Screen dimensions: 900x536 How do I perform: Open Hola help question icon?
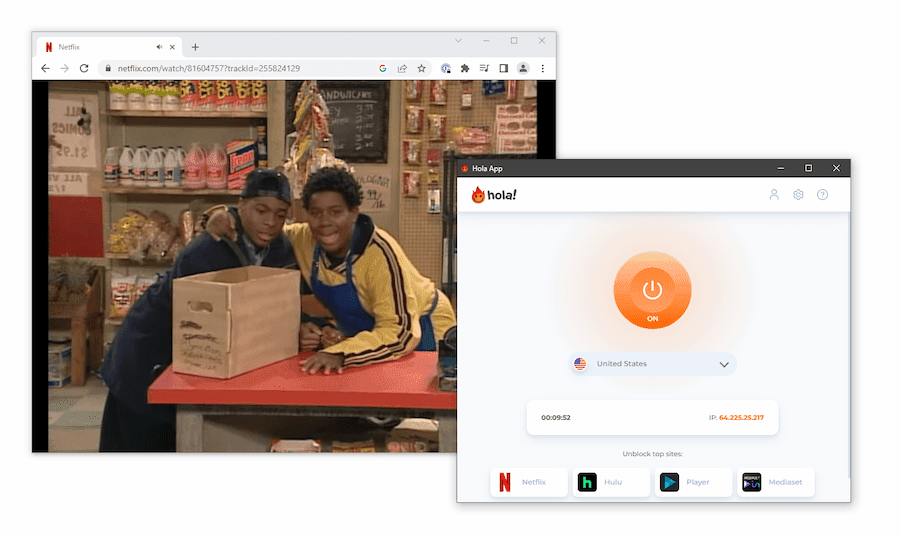[x=823, y=195]
